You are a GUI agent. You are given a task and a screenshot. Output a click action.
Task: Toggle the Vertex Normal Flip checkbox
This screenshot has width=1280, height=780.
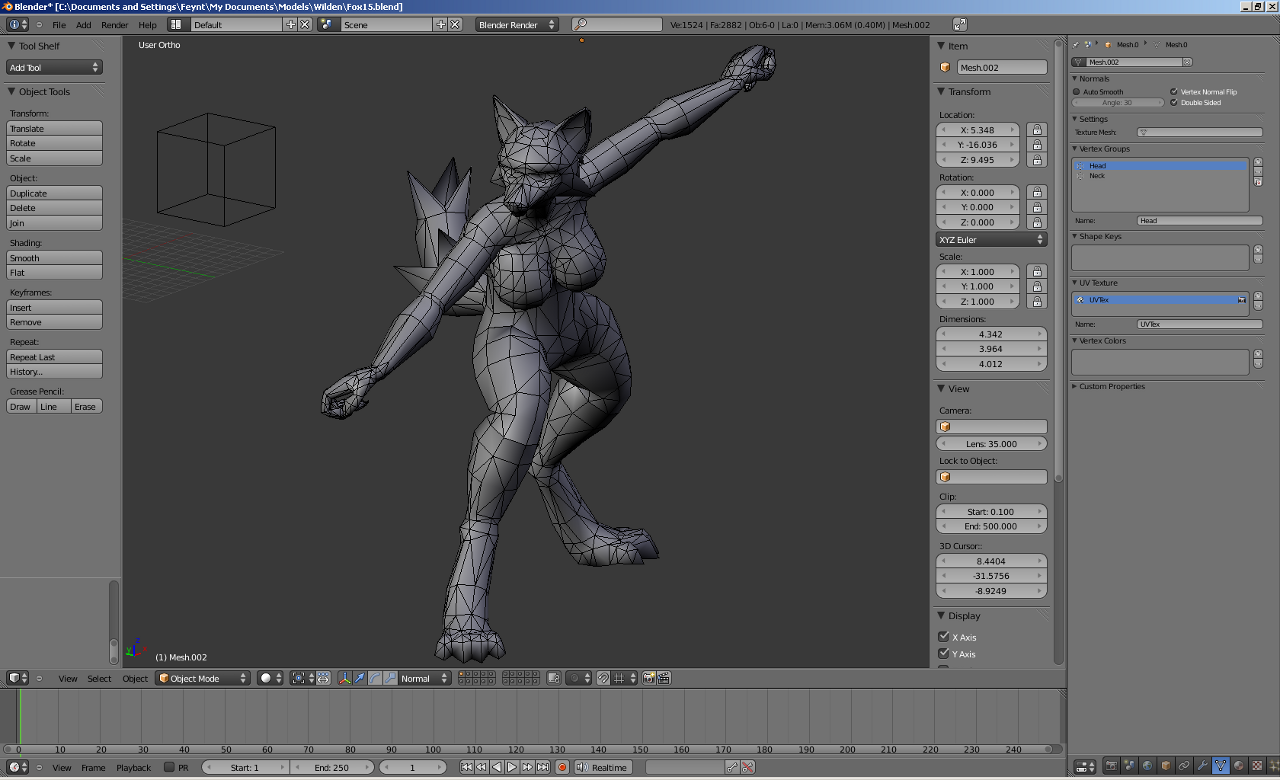(x=1174, y=92)
